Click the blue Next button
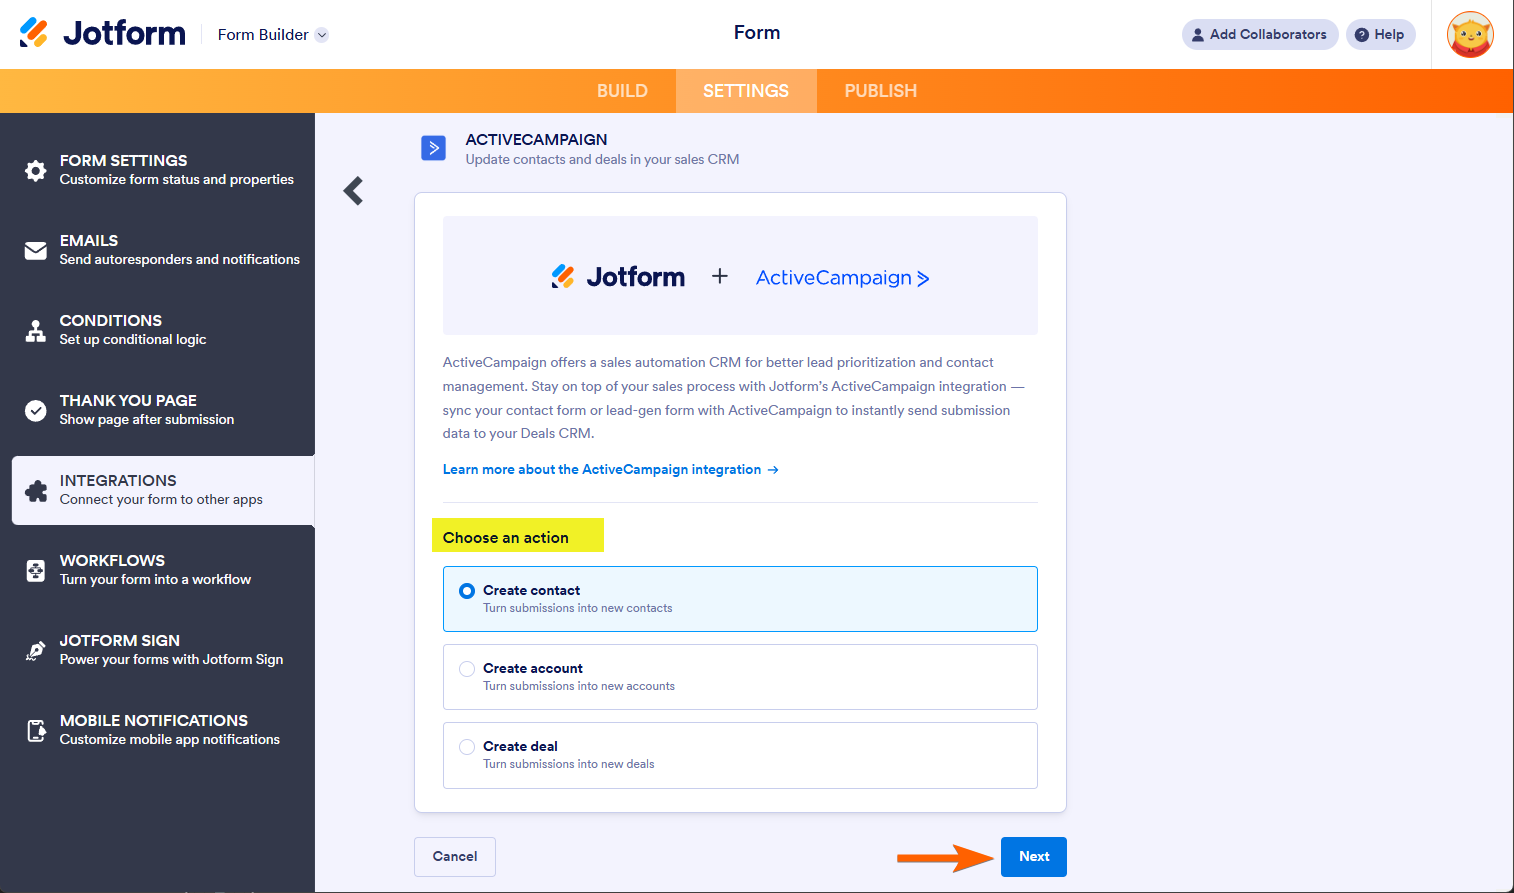This screenshot has height=893, width=1514. 1033,857
